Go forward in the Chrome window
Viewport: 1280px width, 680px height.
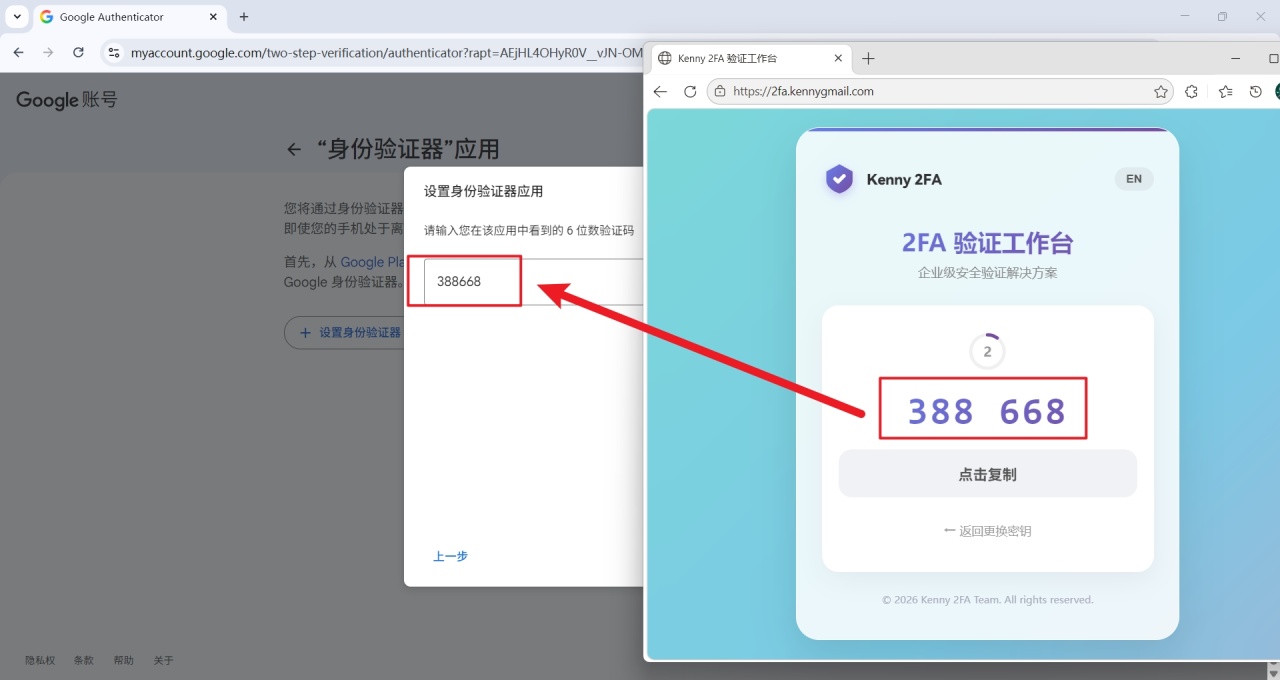(48, 52)
